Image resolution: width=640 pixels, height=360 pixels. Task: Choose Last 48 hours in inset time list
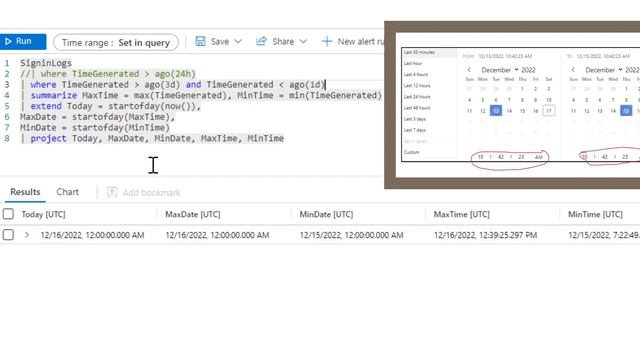pos(417,108)
